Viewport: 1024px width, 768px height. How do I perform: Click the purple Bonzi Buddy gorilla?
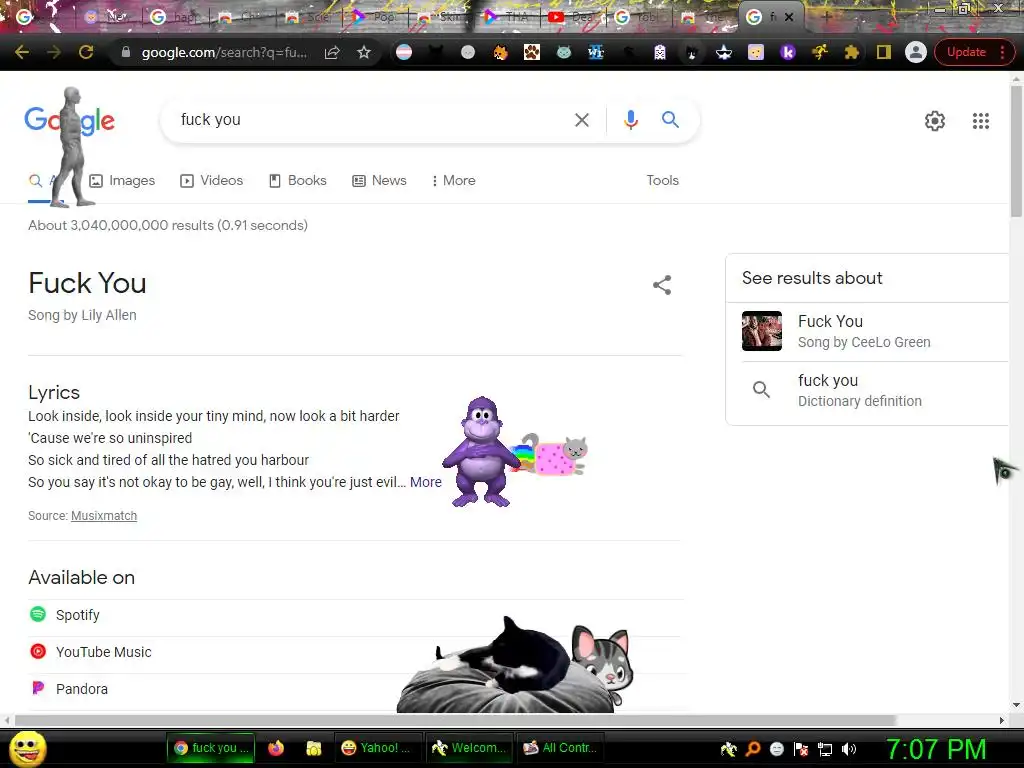point(481,451)
